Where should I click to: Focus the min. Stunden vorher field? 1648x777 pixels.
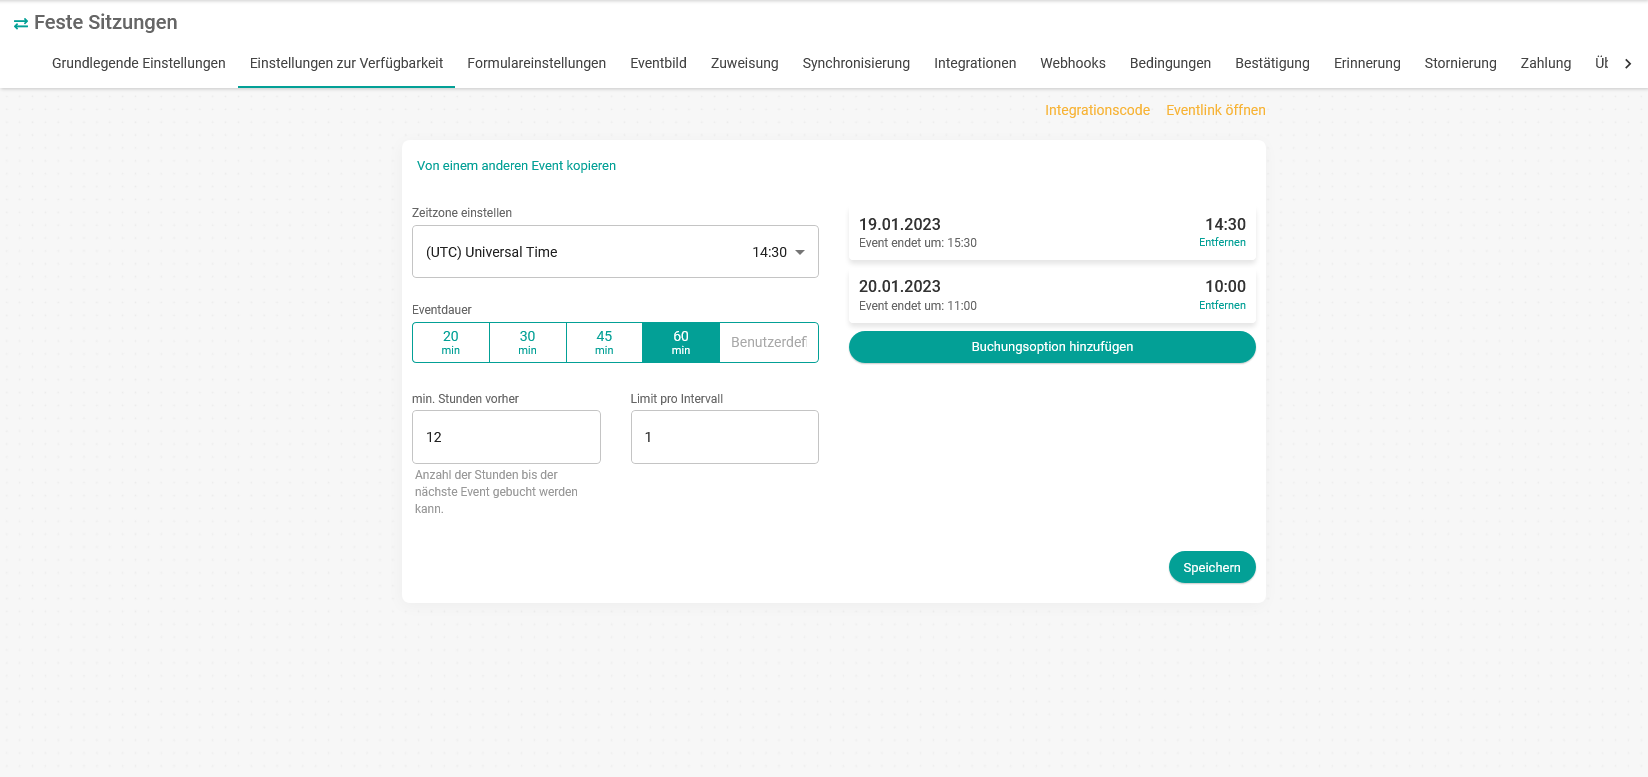tap(506, 437)
